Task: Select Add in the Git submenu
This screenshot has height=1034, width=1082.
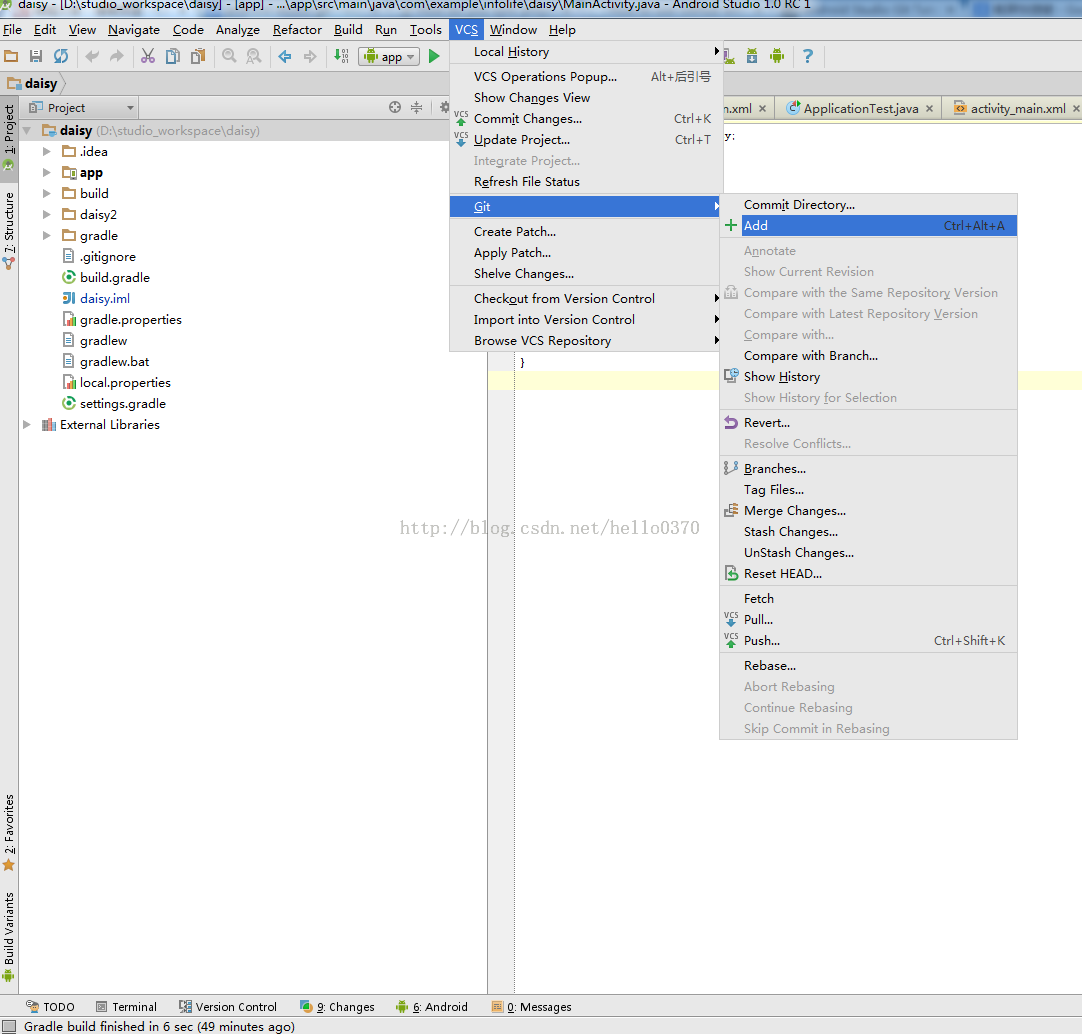Action: coord(869,226)
